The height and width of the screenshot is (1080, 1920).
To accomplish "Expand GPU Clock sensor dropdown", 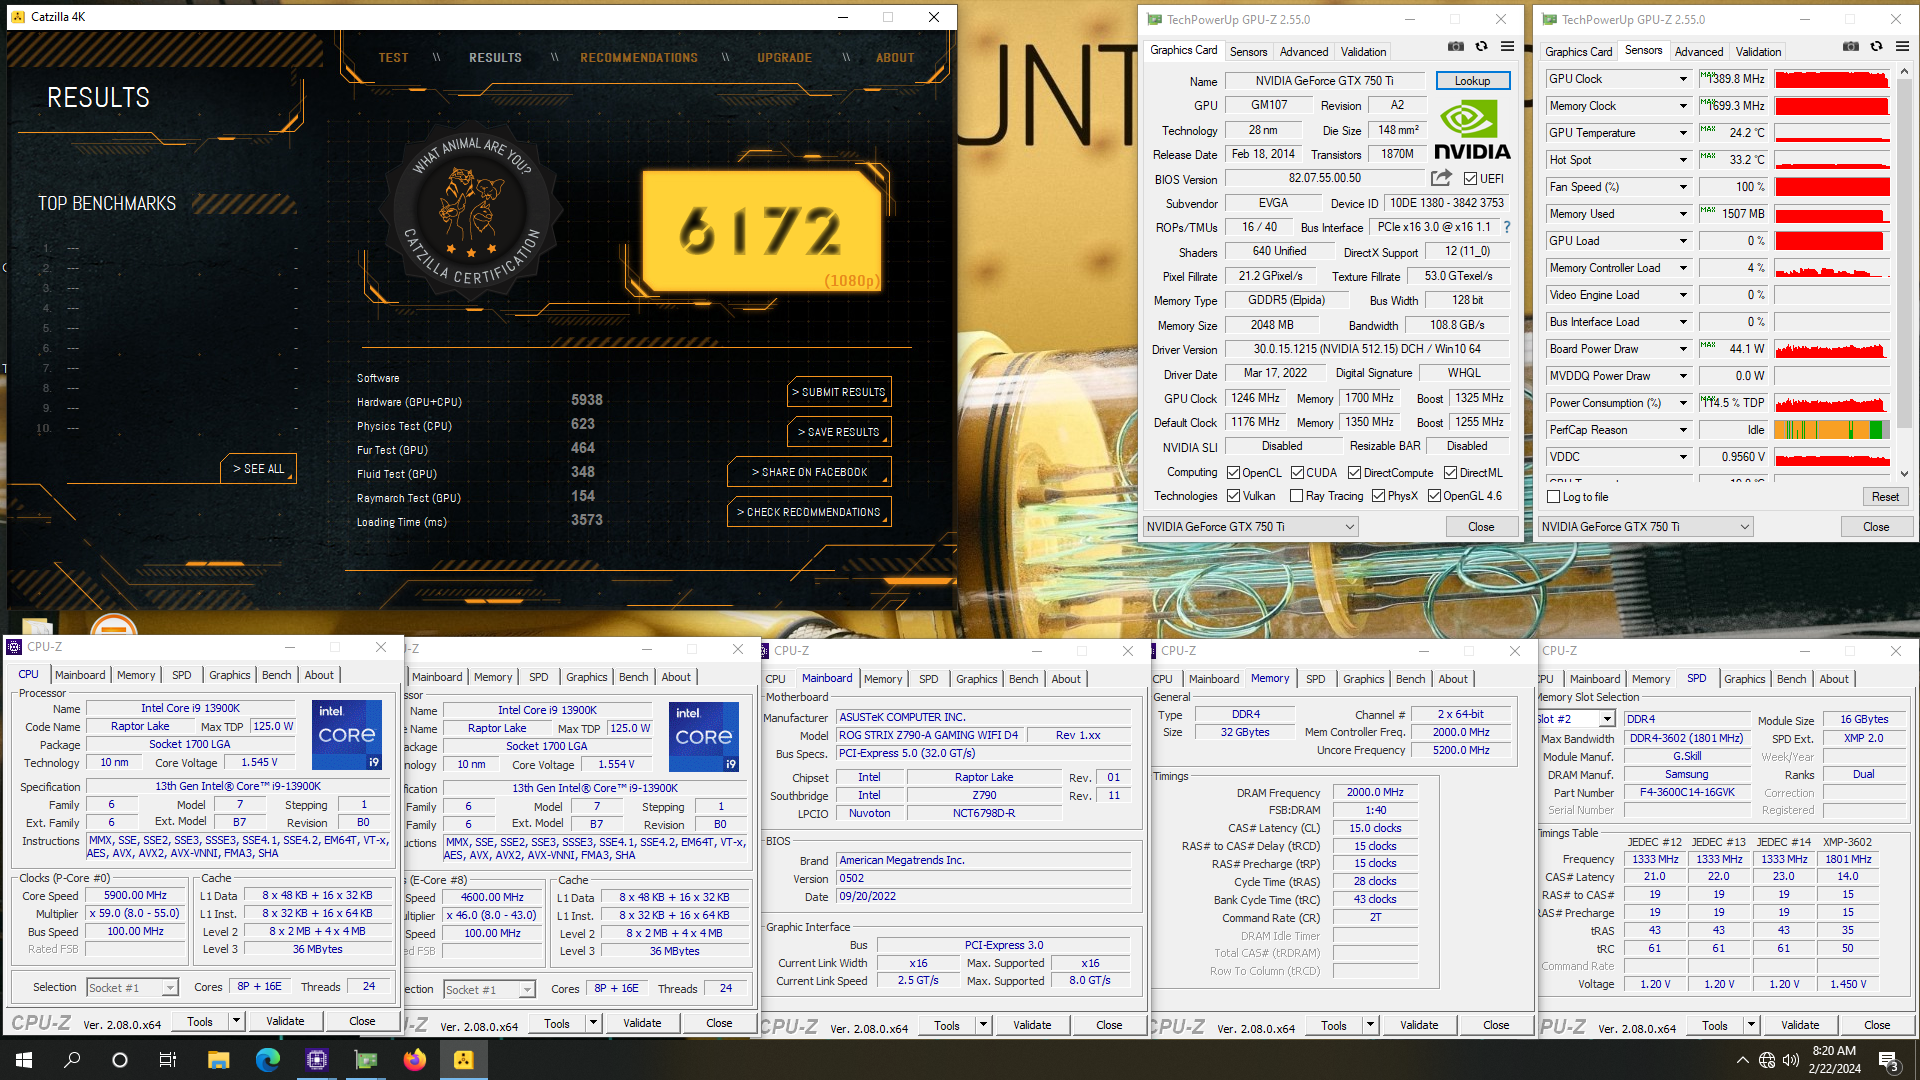I will (1683, 79).
